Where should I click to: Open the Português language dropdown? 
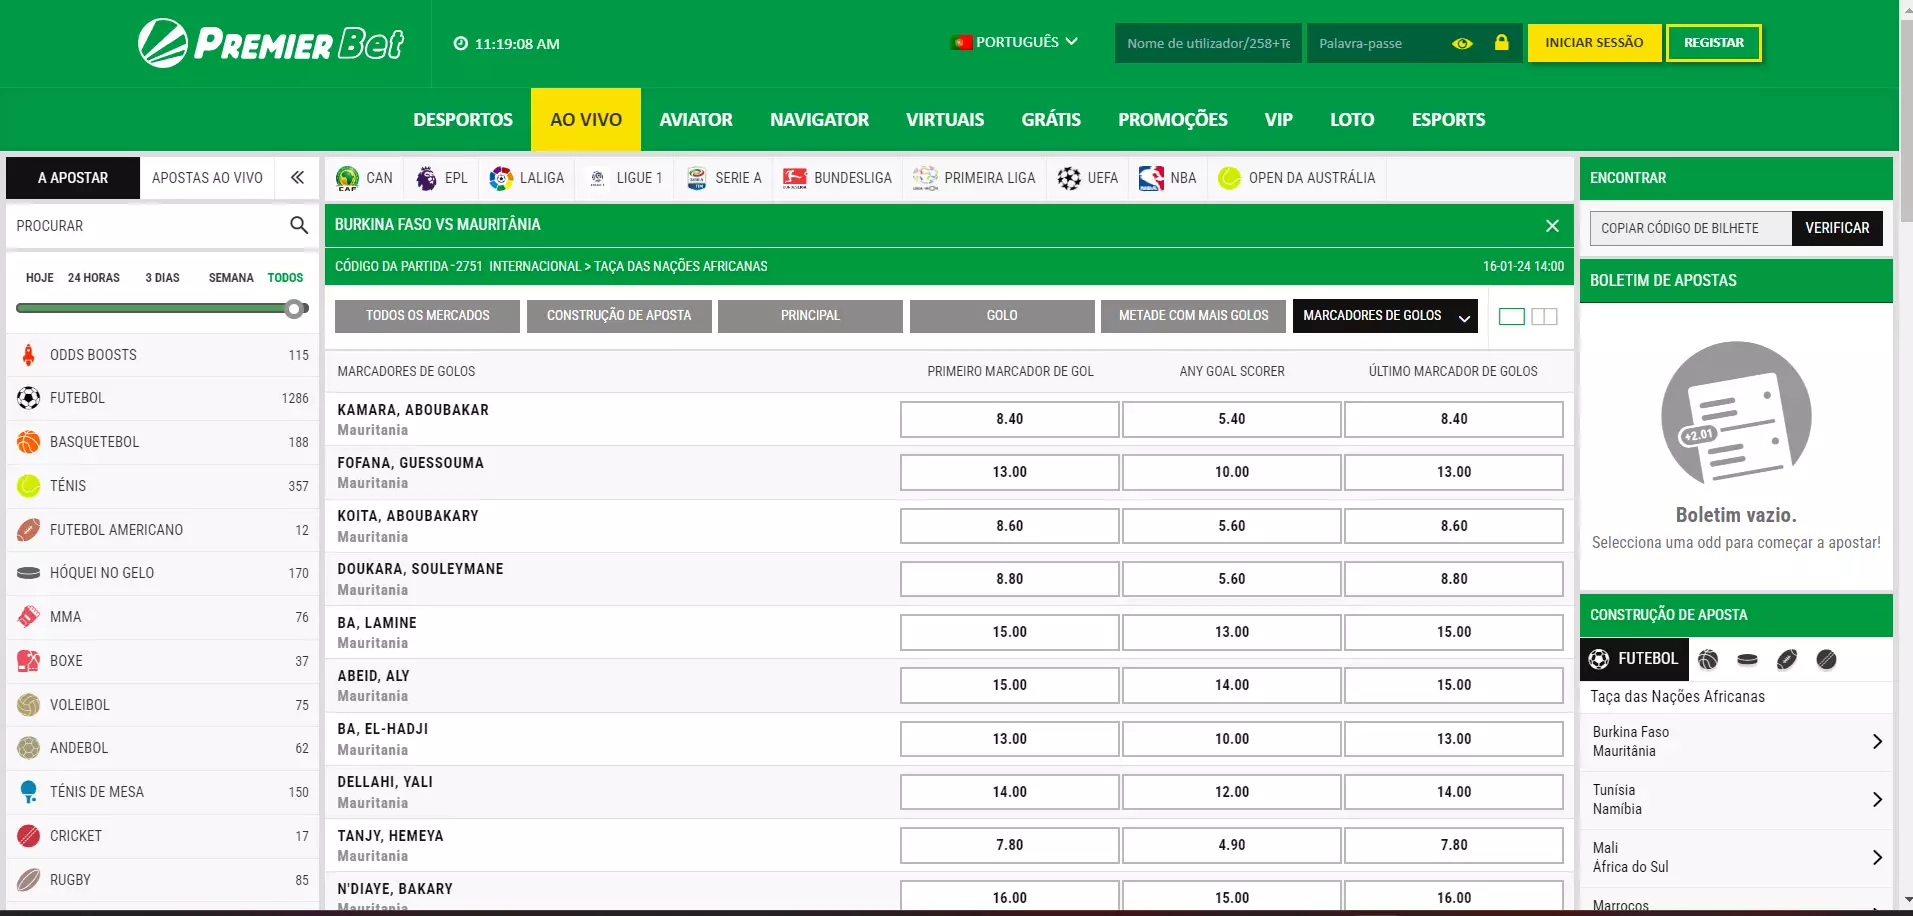point(1014,42)
